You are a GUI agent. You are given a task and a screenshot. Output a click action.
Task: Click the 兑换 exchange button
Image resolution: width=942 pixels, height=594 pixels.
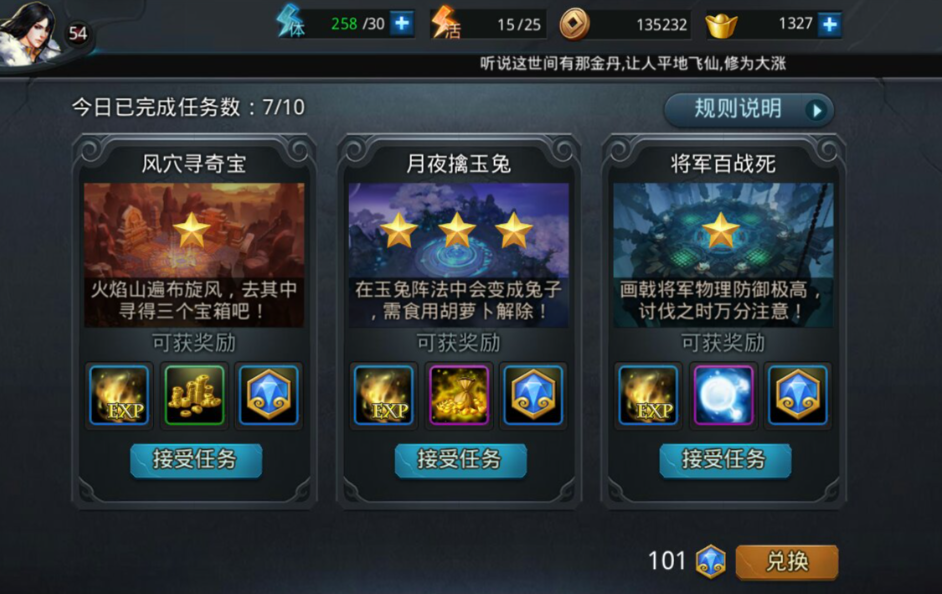786,562
